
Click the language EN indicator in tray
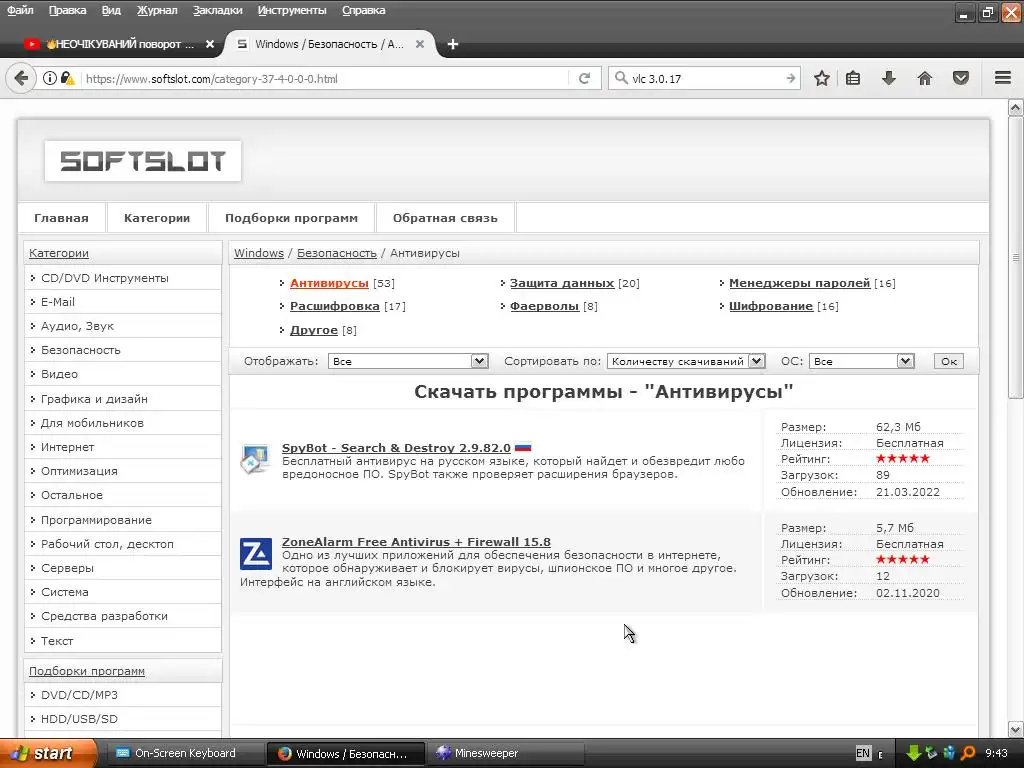pos(863,754)
